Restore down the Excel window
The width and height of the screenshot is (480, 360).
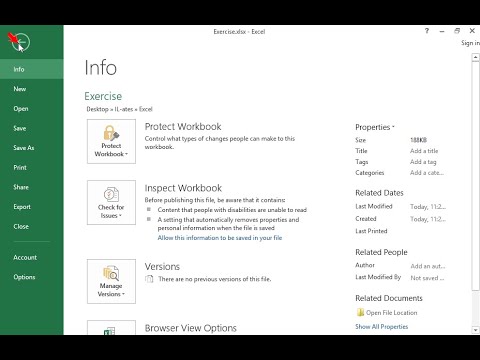coord(457,31)
